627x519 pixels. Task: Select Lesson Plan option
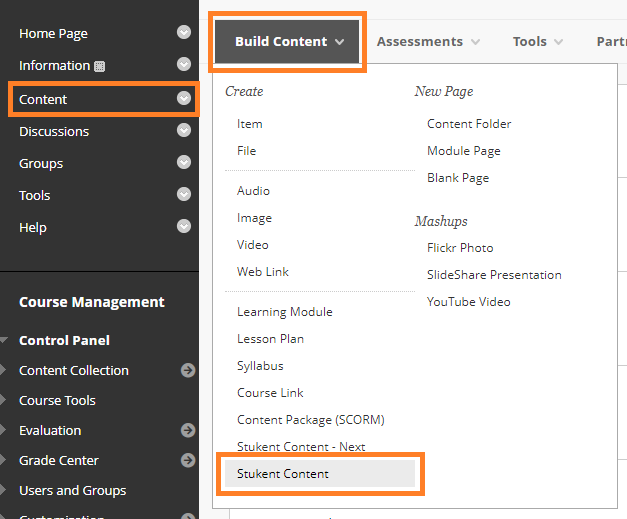click(270, 339)
